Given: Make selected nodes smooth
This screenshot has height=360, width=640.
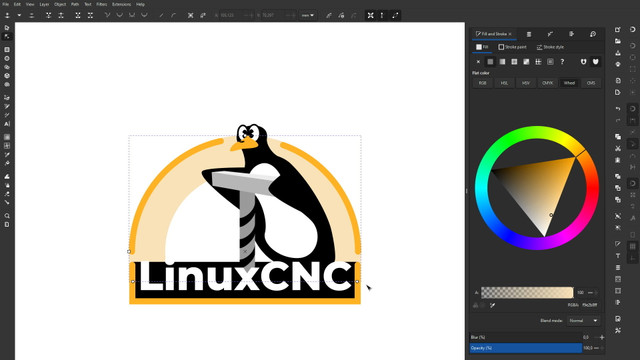Looking at the screenshot, I should [x=120, y=15].
